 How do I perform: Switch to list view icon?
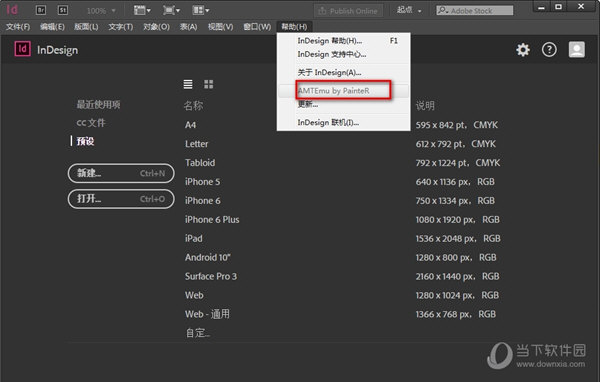(x=188, y=84)
